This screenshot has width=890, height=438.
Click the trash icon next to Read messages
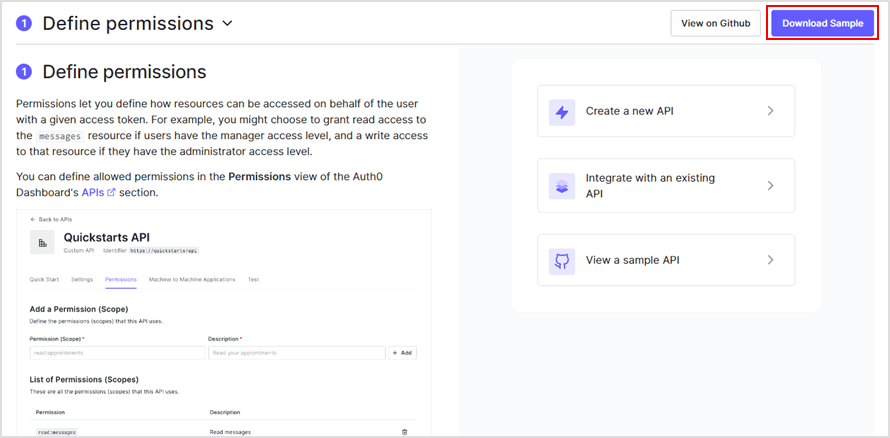(x=404, y=432)
